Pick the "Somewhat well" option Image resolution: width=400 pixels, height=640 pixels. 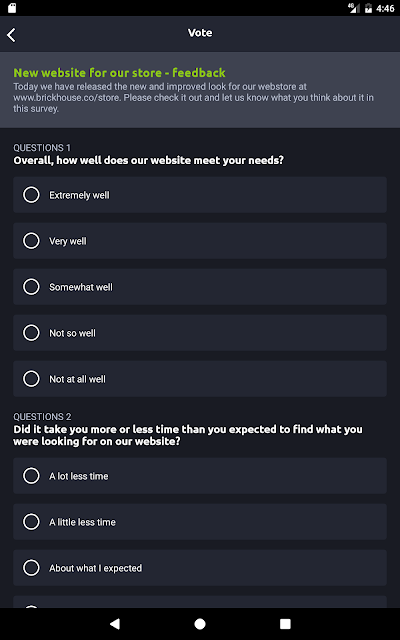[200, 287]
